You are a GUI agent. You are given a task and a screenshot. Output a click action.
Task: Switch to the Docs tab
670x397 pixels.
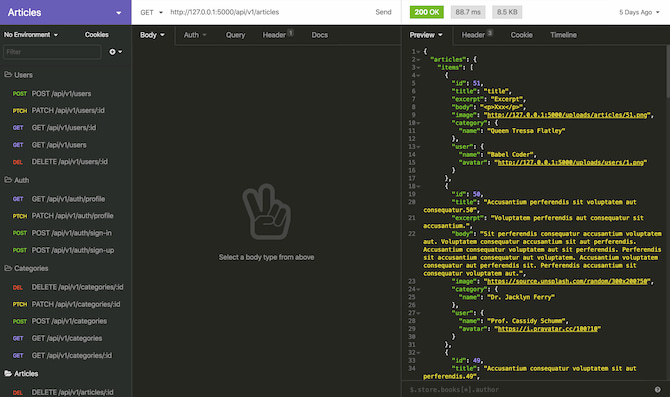[x=320, y=35]
